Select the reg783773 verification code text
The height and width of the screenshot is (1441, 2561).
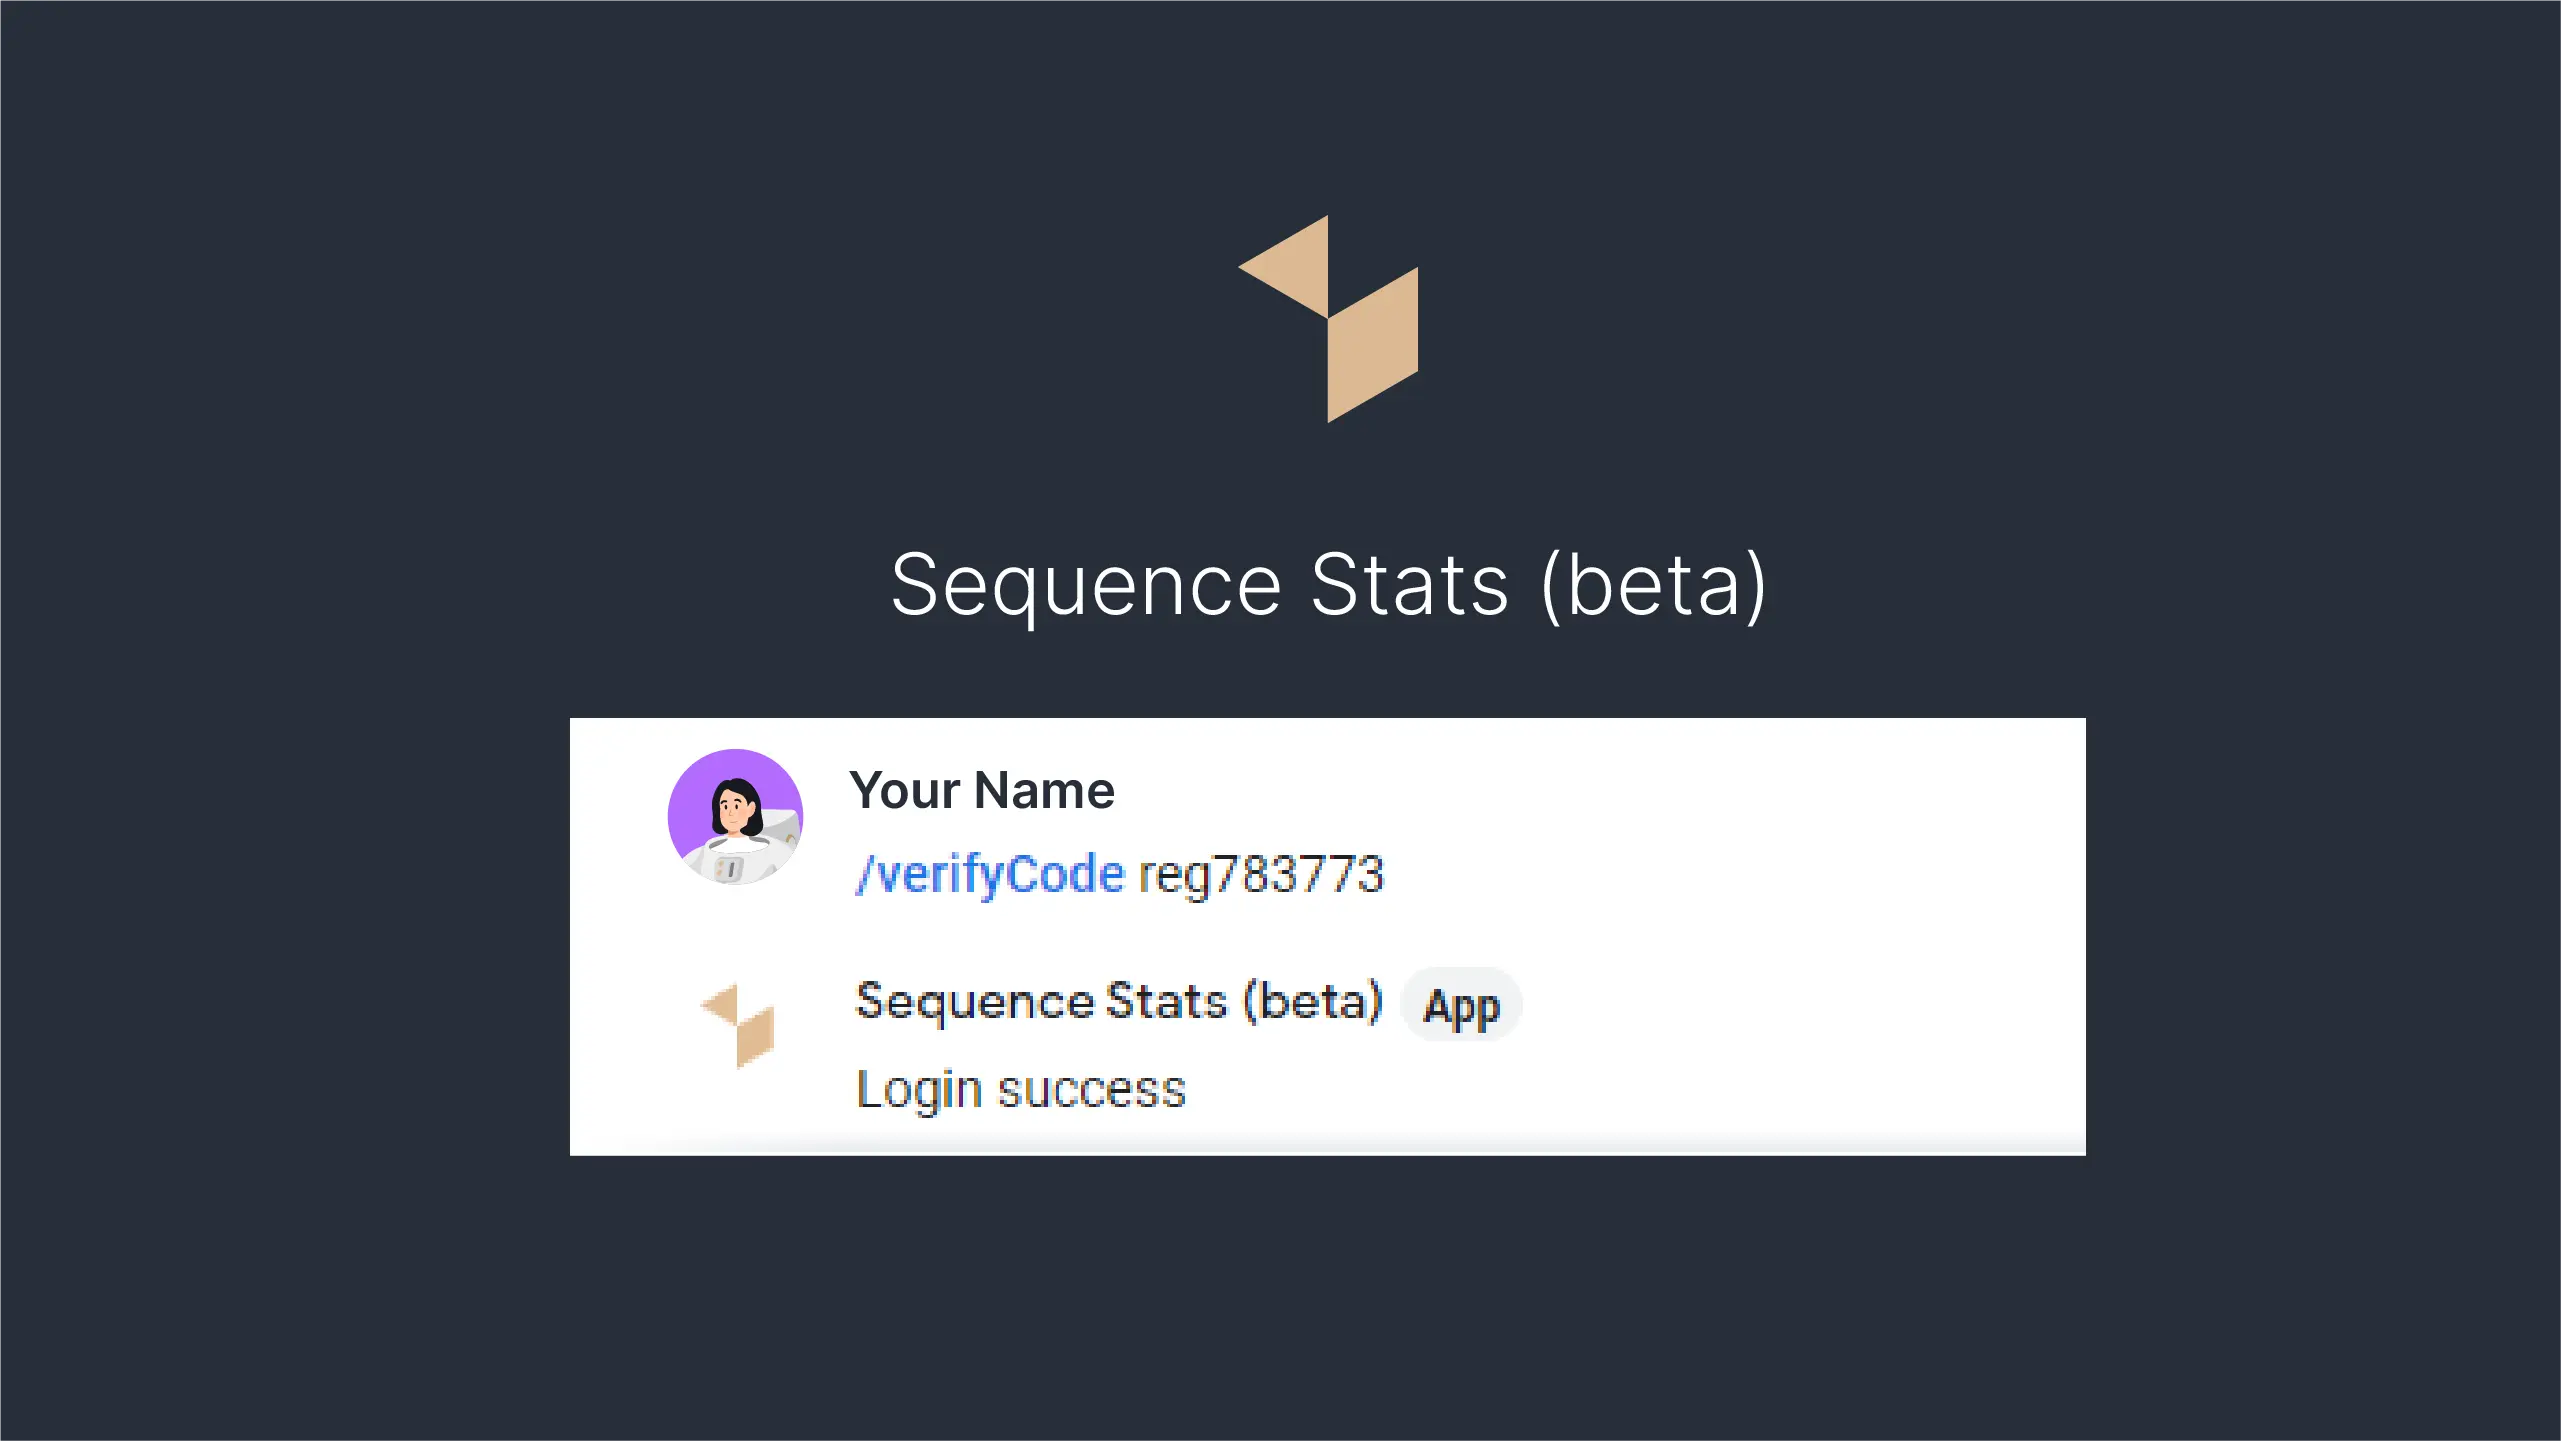coord(1262,875)
